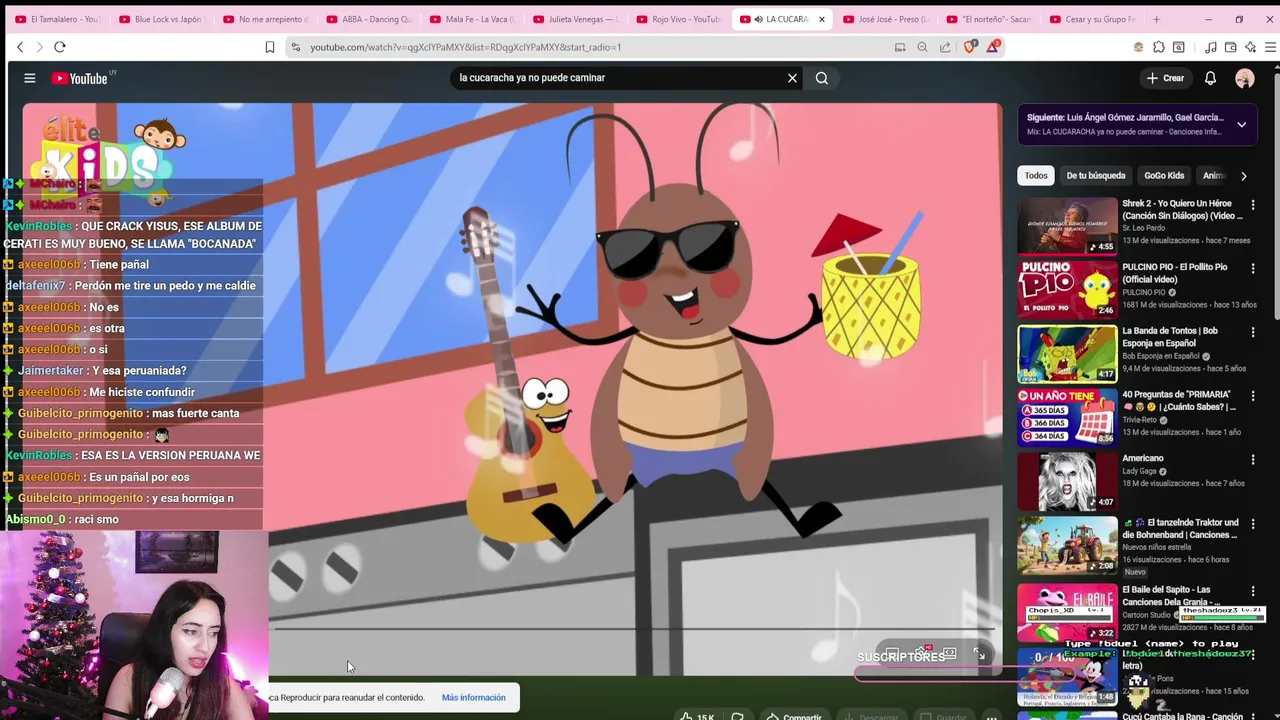Toggle fullscreen on the video player
1280x720 pixels.
point(979,654)
